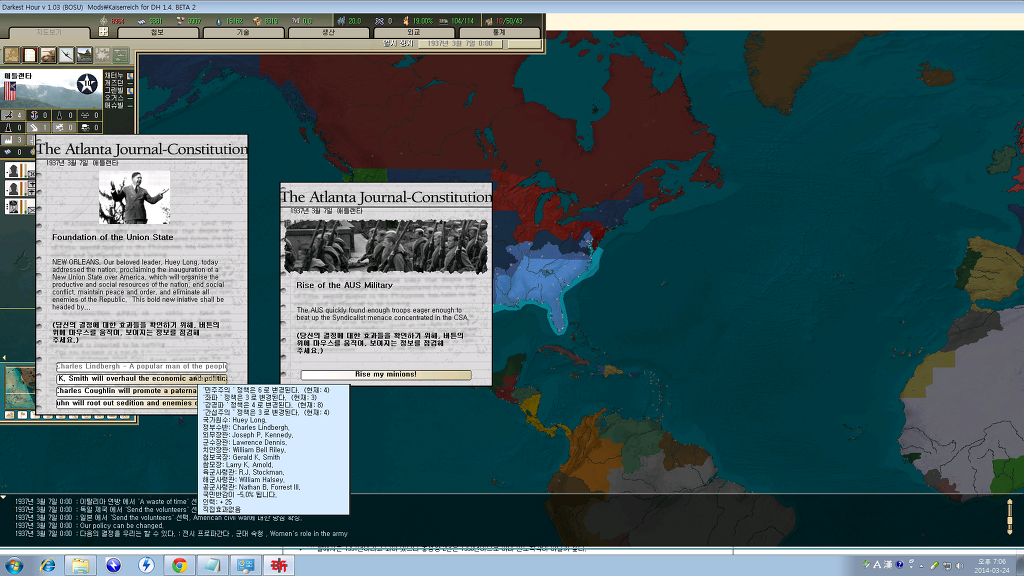
Task: Click the oil droplet resource icon
Action: (218, 21)
